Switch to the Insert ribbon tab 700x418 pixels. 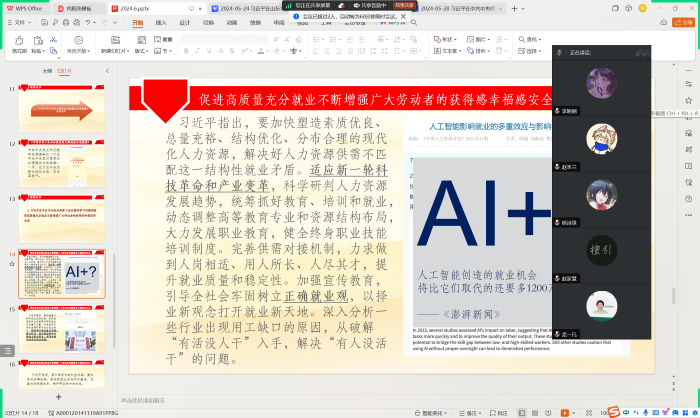coord(159,22)
